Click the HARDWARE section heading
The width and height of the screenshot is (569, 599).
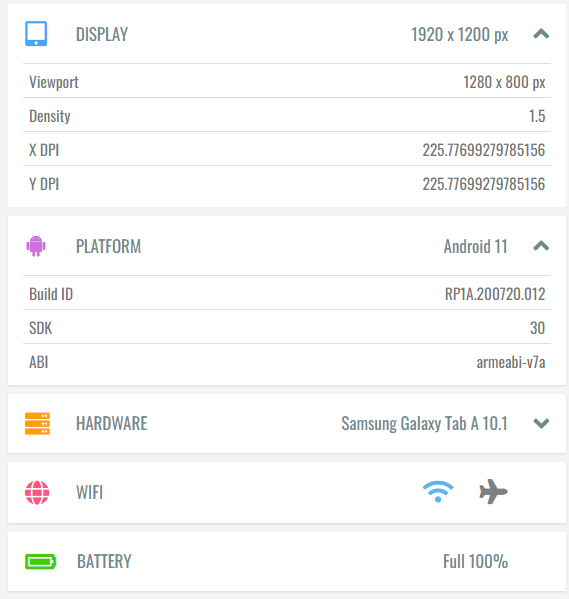click(x=112, y=423)
